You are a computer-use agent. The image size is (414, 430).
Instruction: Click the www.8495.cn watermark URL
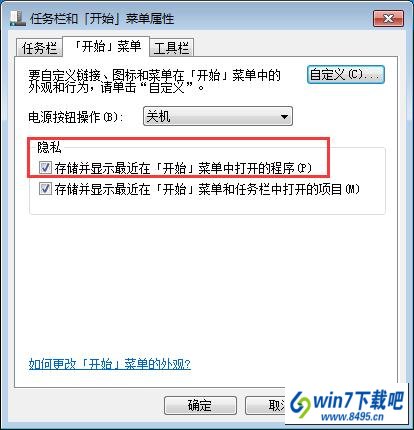352,417
